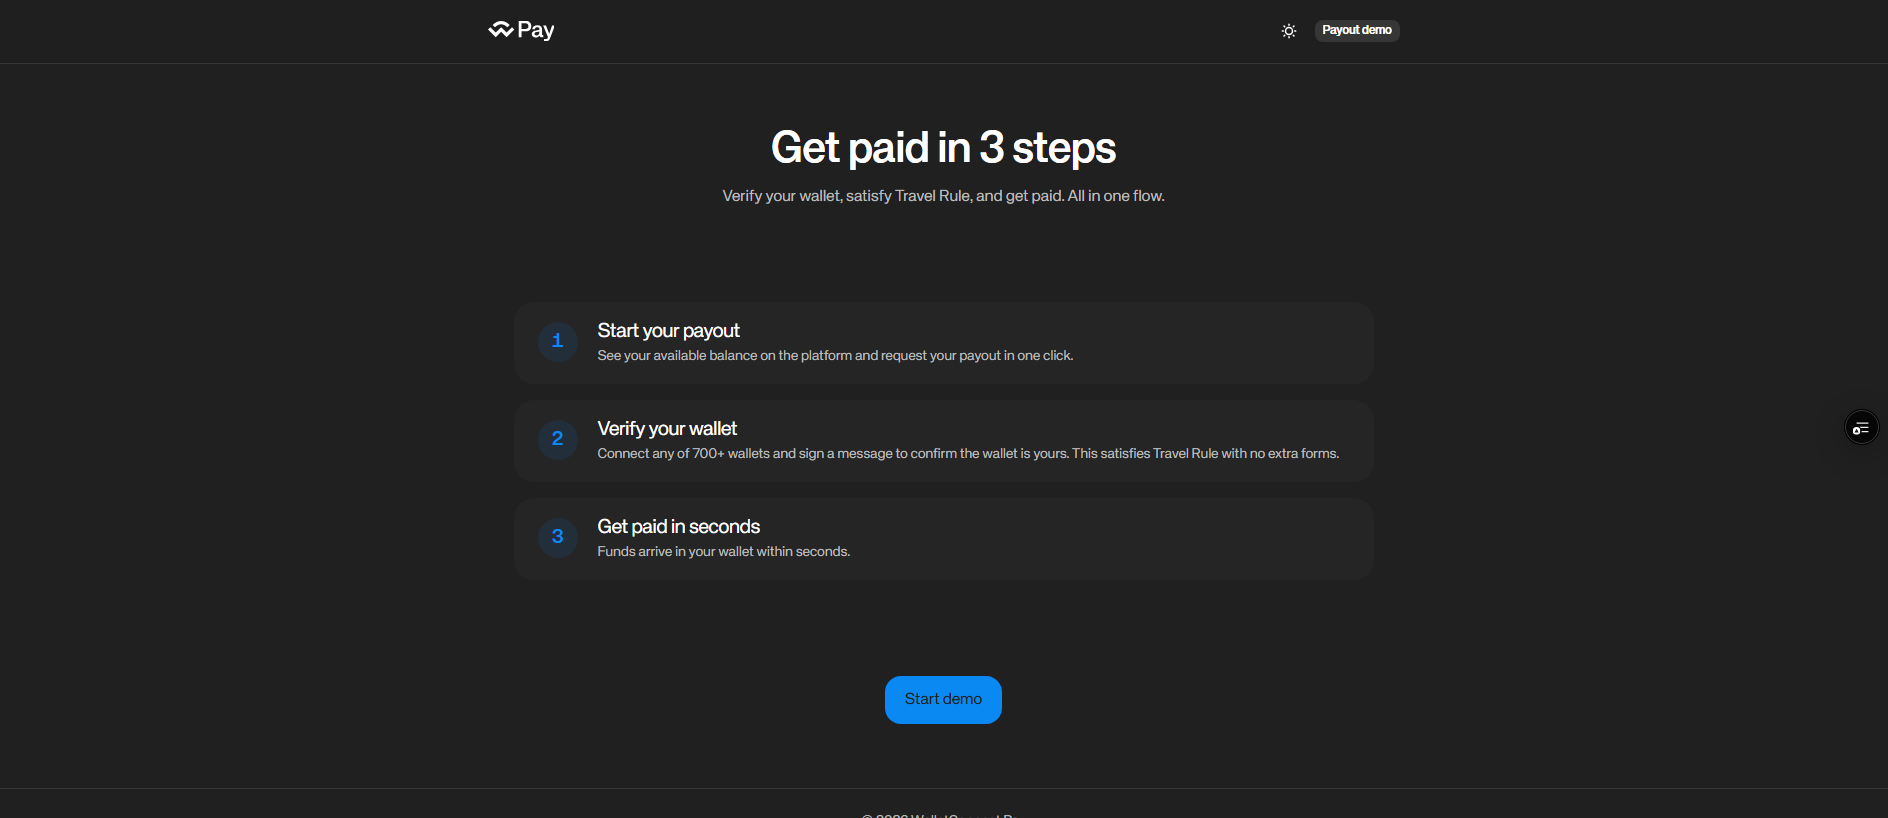This screenshot has width=1888, height=818.
Task: Click the 'Start your payout' heading
Action: pyautogui.click(x=668, y=331)
